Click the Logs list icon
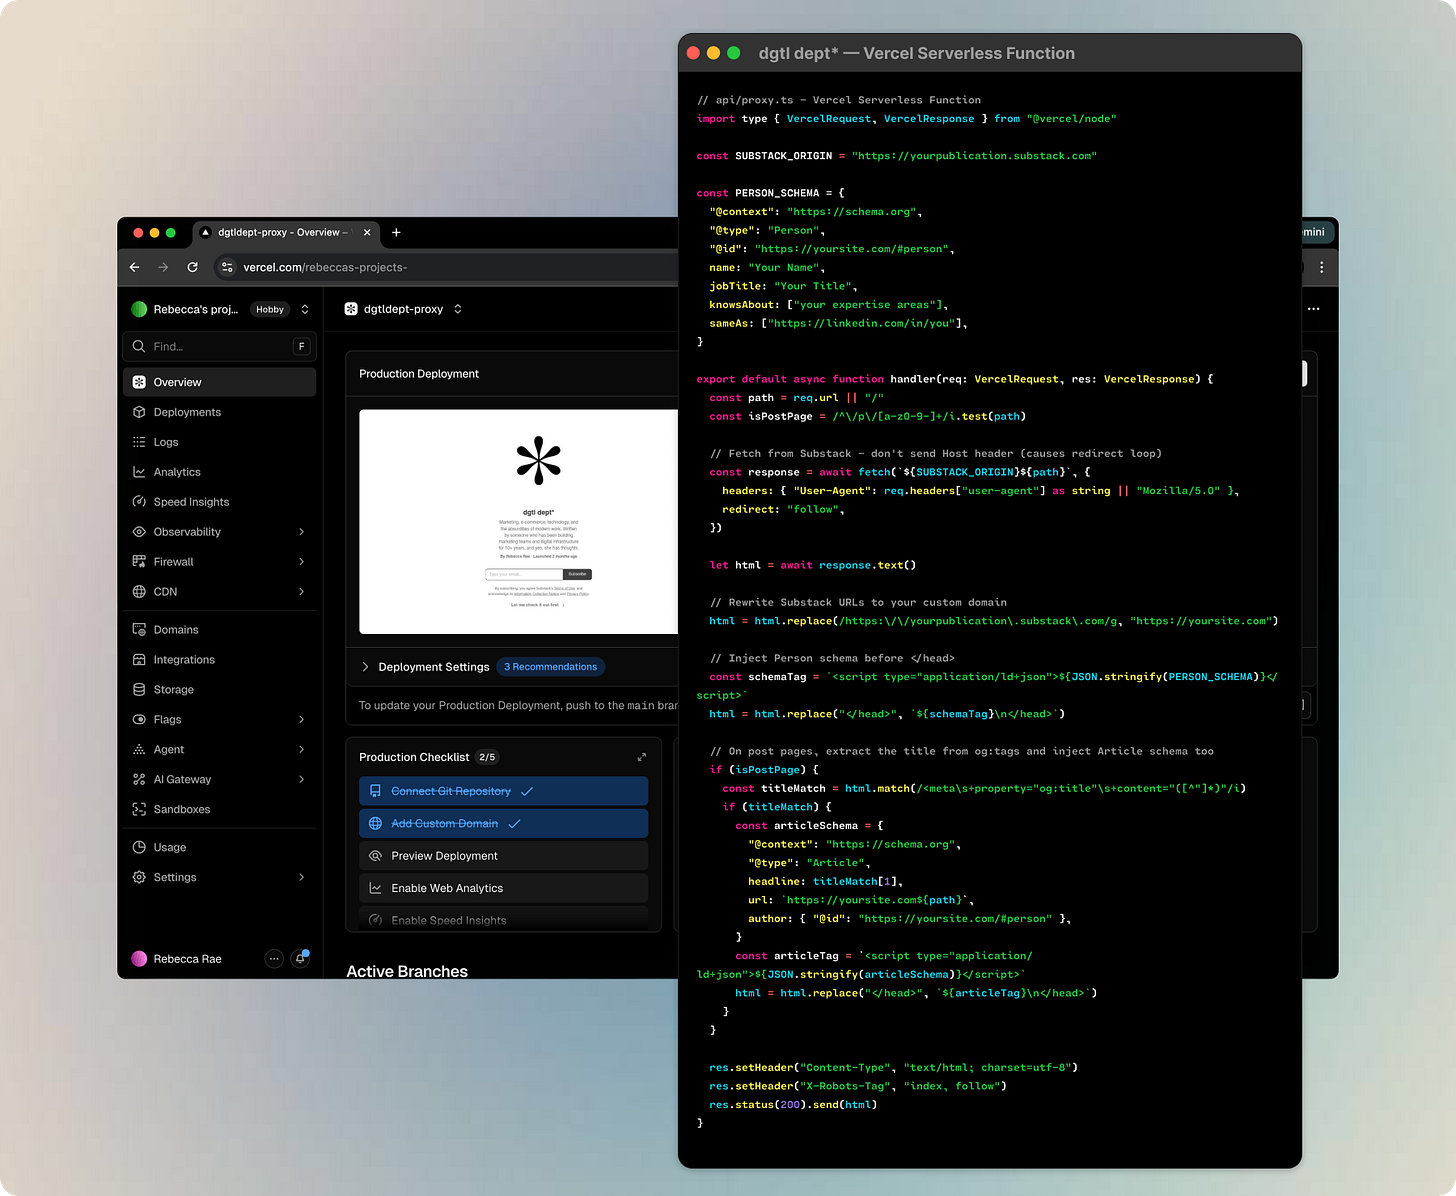 (139, 442)
